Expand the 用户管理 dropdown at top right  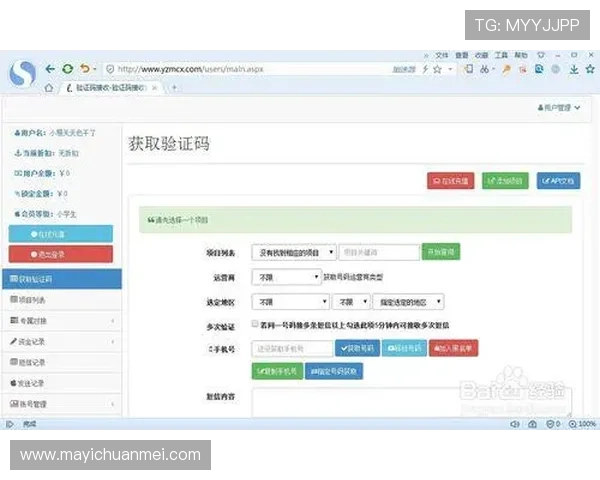(x=559, y=108)
